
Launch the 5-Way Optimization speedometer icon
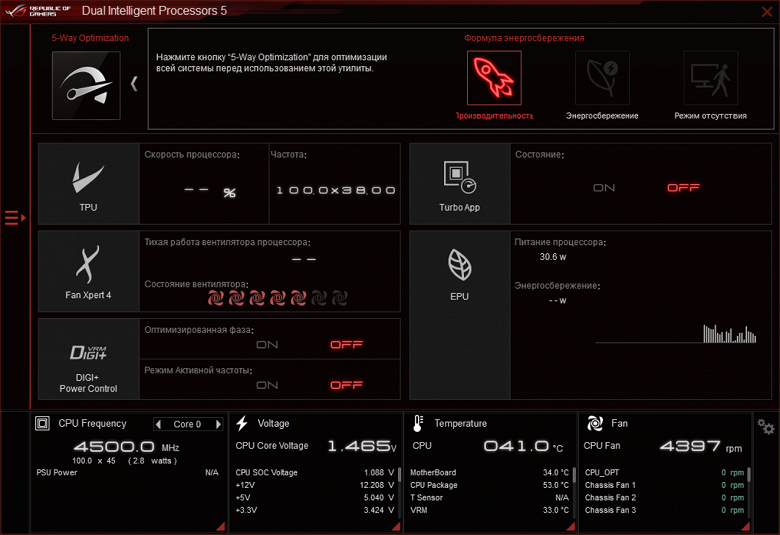[x=86, y=85]
